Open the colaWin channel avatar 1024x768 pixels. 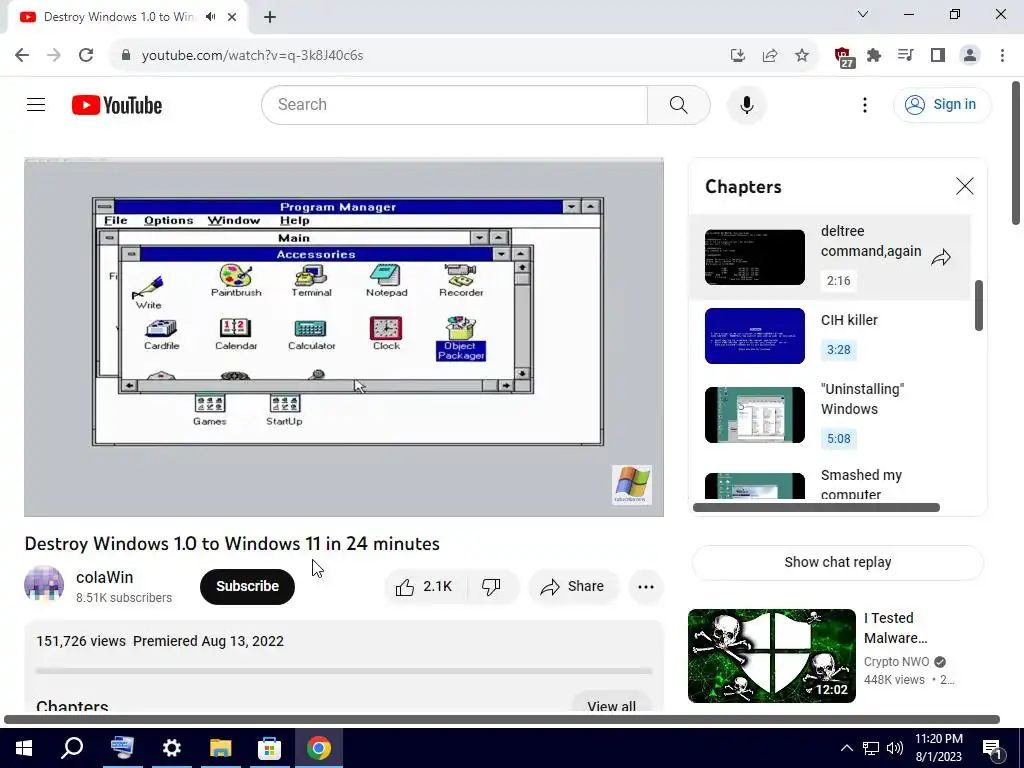[x=44, y=584]
